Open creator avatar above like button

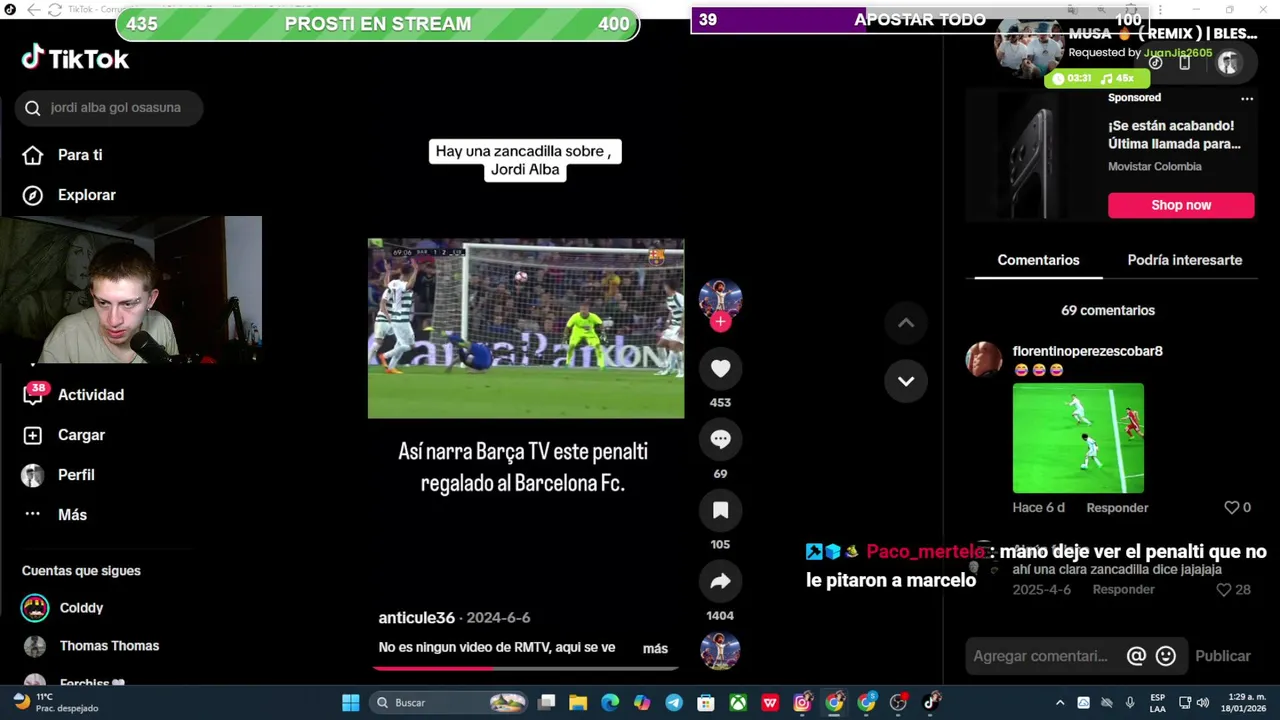coord(720,299)
